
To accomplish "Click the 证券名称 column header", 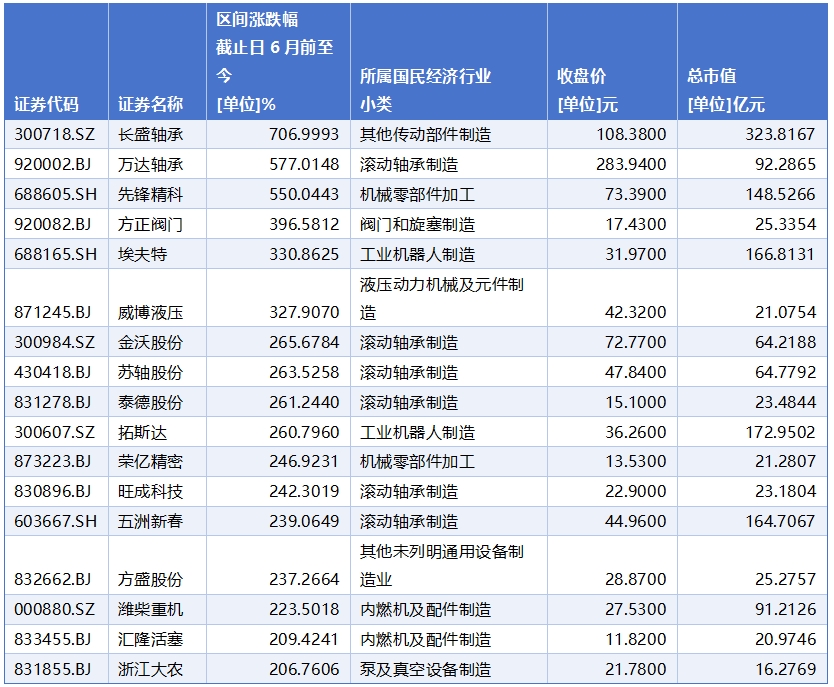I will 151,104.
